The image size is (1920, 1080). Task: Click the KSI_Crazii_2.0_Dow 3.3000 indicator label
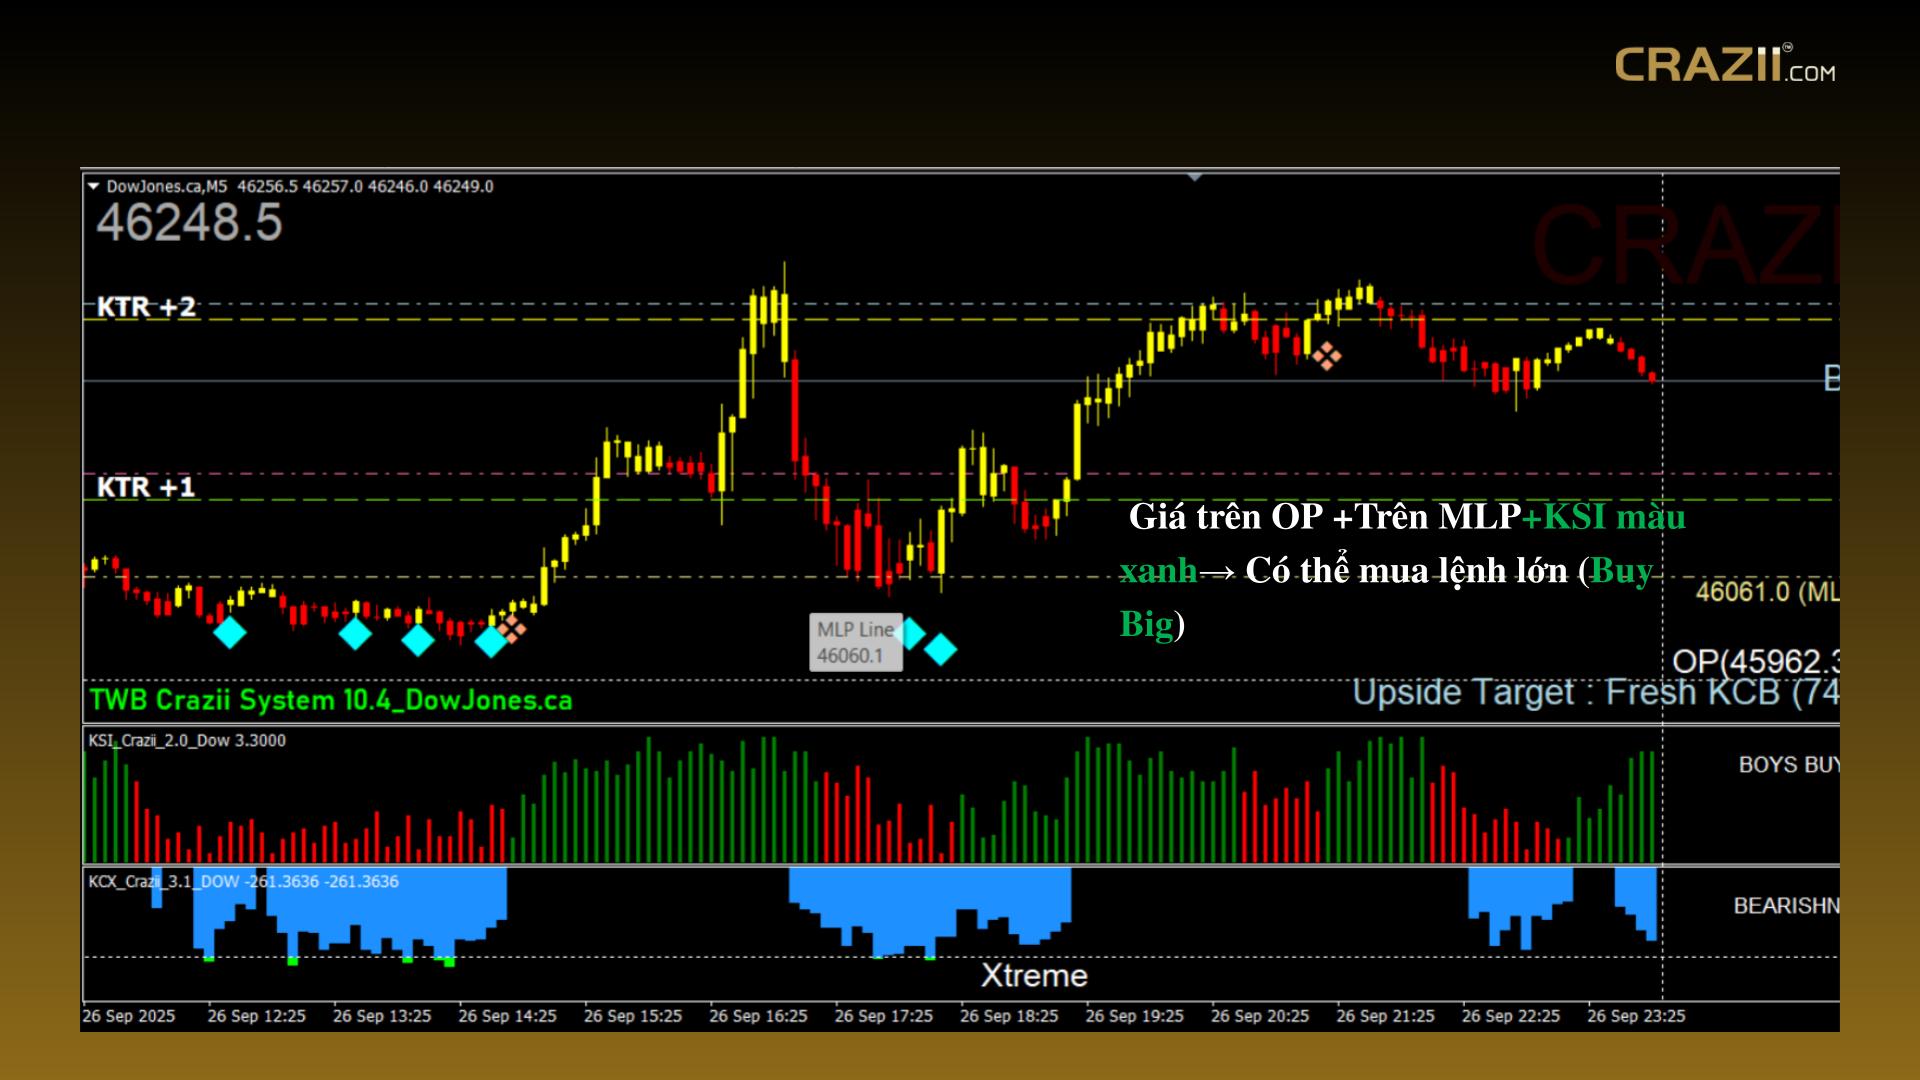pyautogui.click(x=187, y=740)
